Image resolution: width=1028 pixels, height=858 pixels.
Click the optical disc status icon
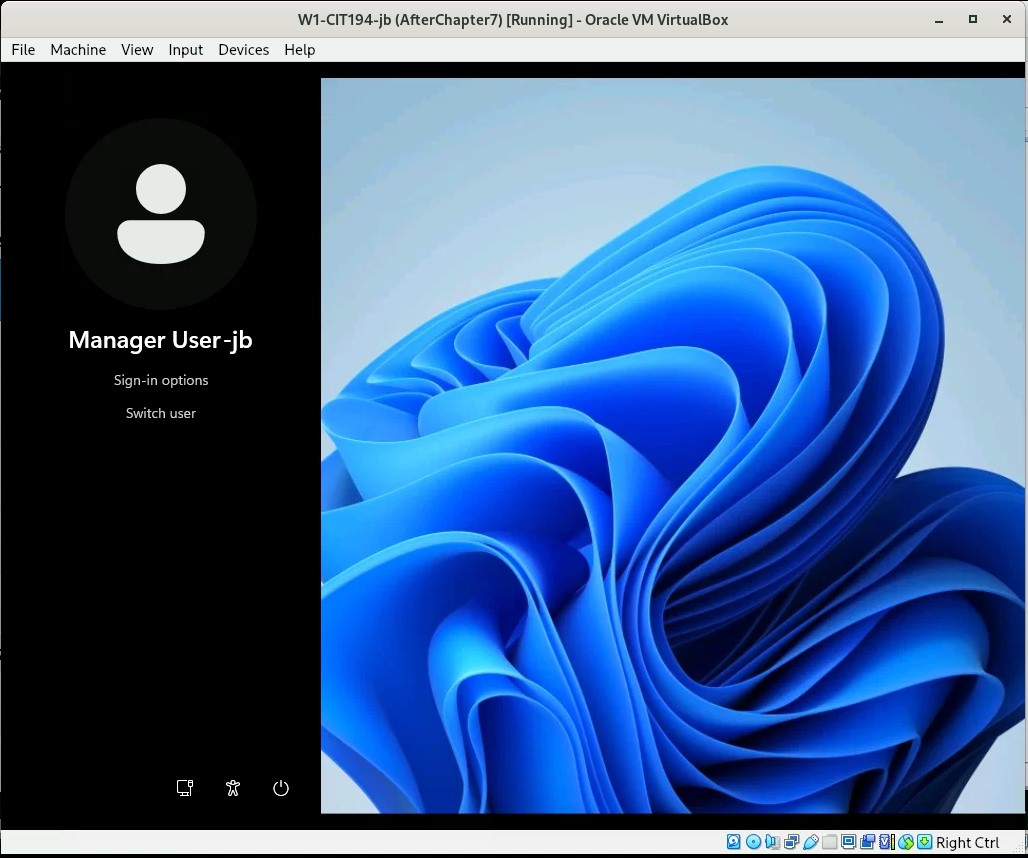[753, 842]
